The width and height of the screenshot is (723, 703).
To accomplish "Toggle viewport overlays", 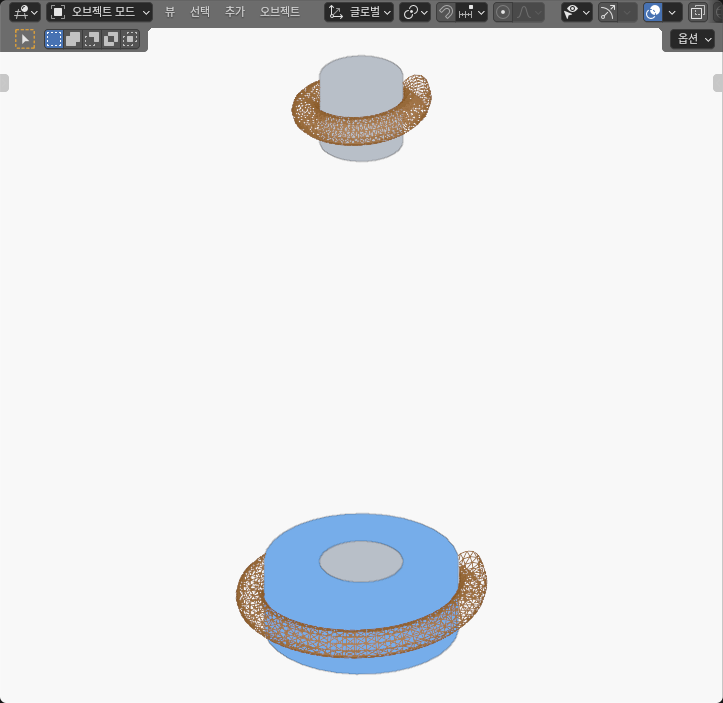I will click(653, 12).
